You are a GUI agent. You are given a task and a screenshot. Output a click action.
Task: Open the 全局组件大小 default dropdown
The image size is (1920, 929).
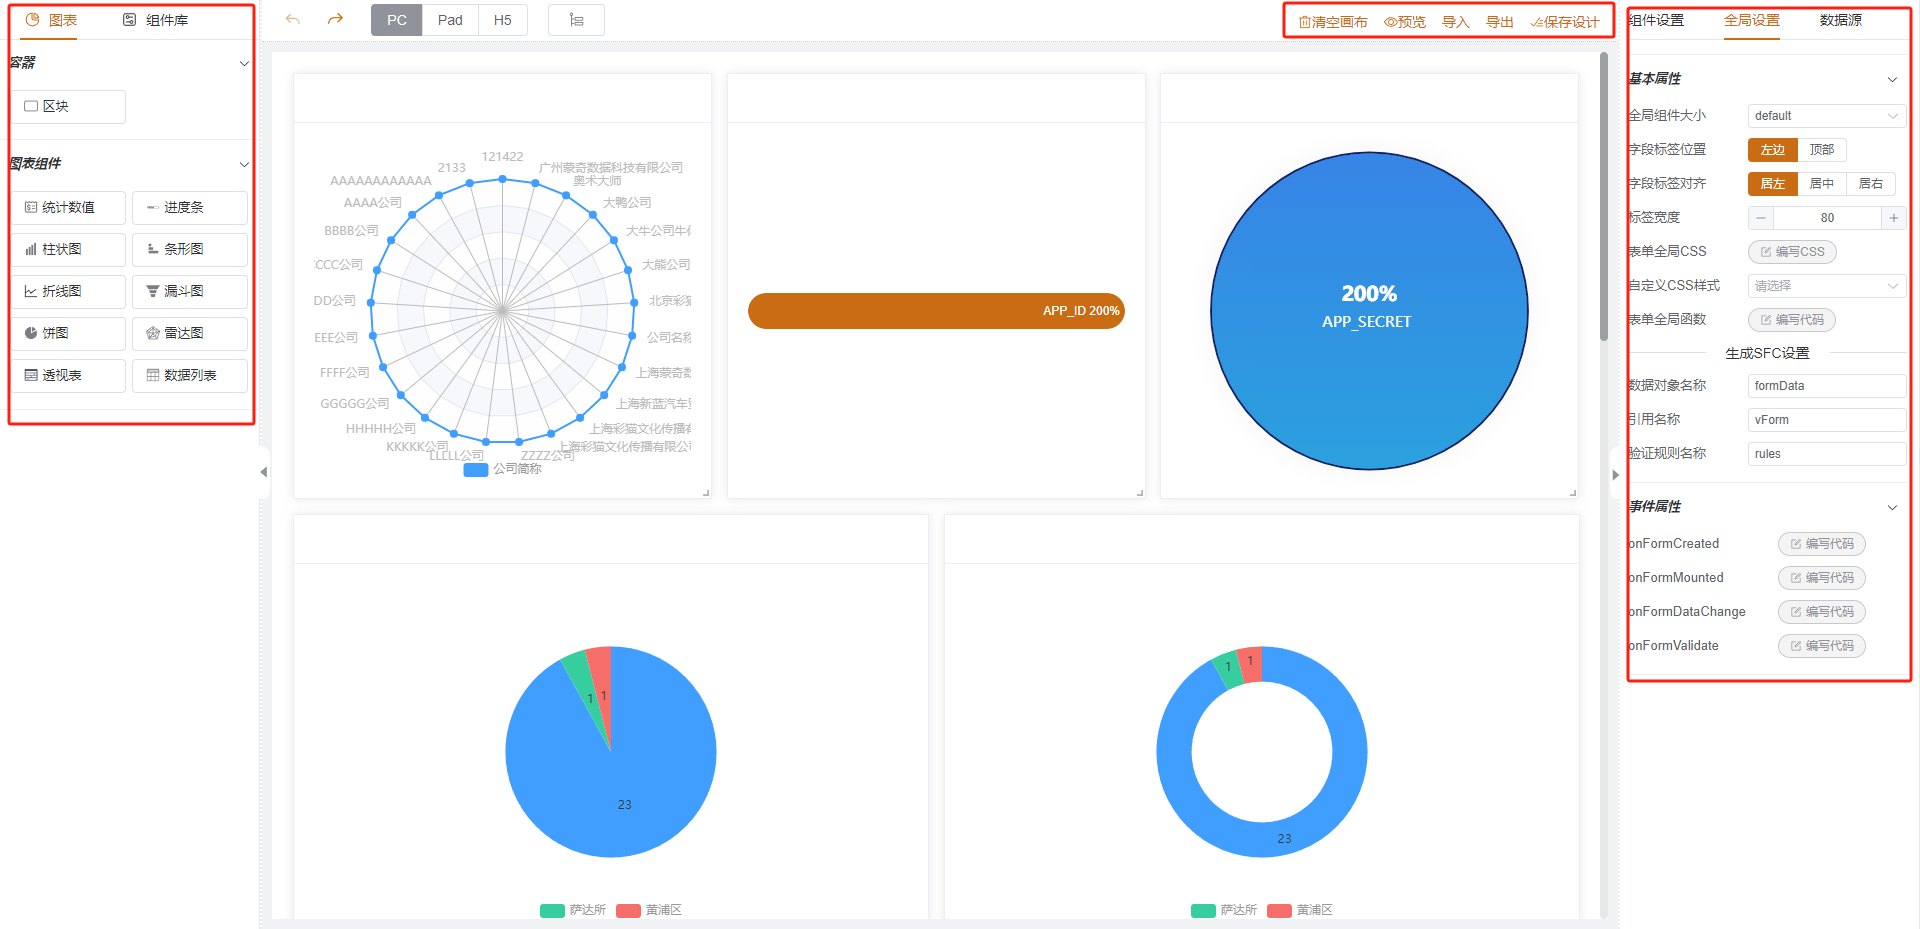click(1827, 116)
